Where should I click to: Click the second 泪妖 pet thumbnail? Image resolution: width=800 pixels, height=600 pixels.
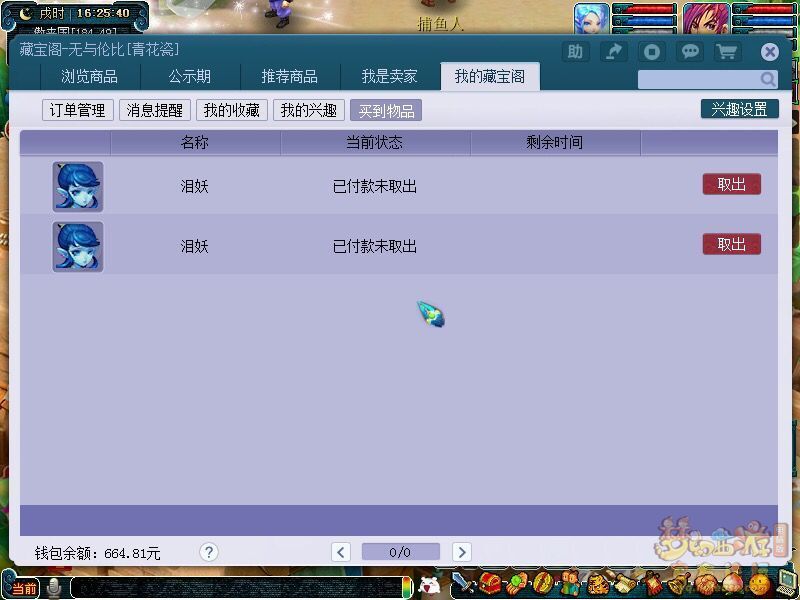[x=78, y=246]
